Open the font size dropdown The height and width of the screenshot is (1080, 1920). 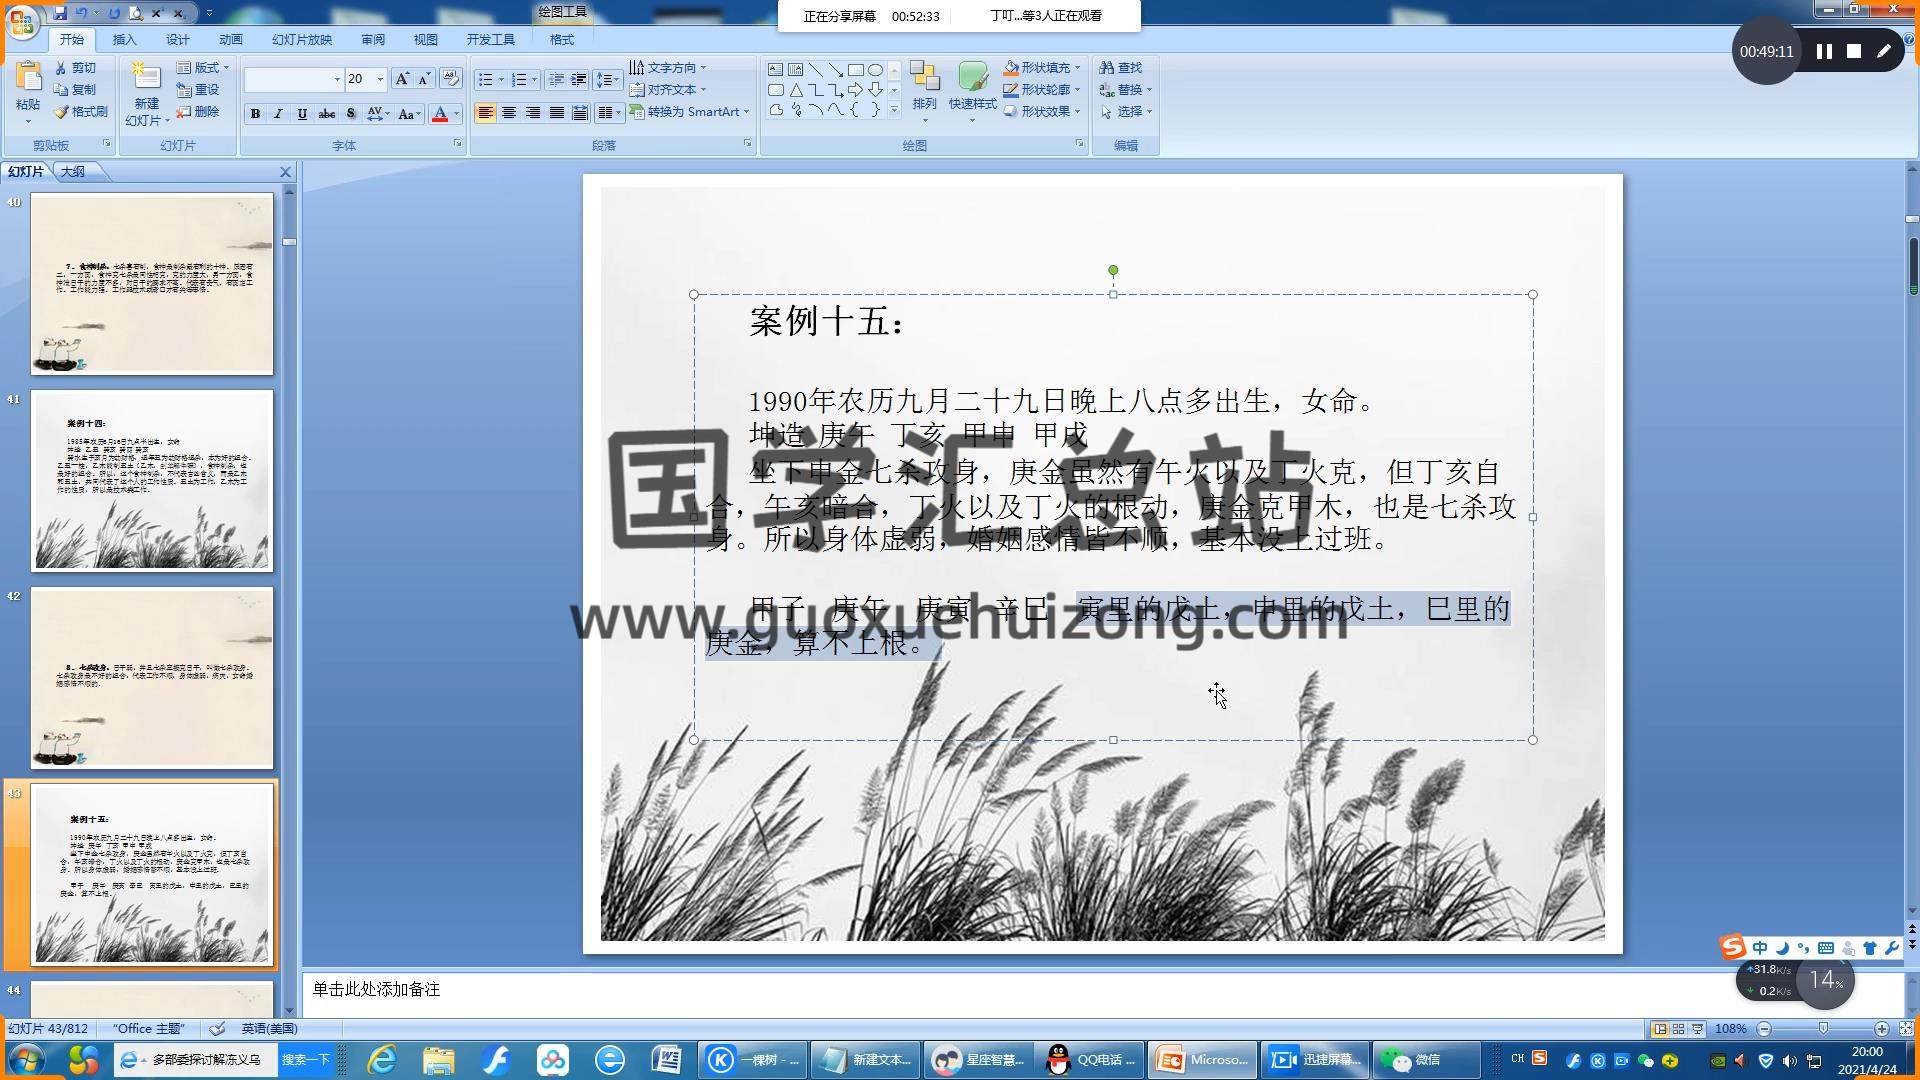380,79
